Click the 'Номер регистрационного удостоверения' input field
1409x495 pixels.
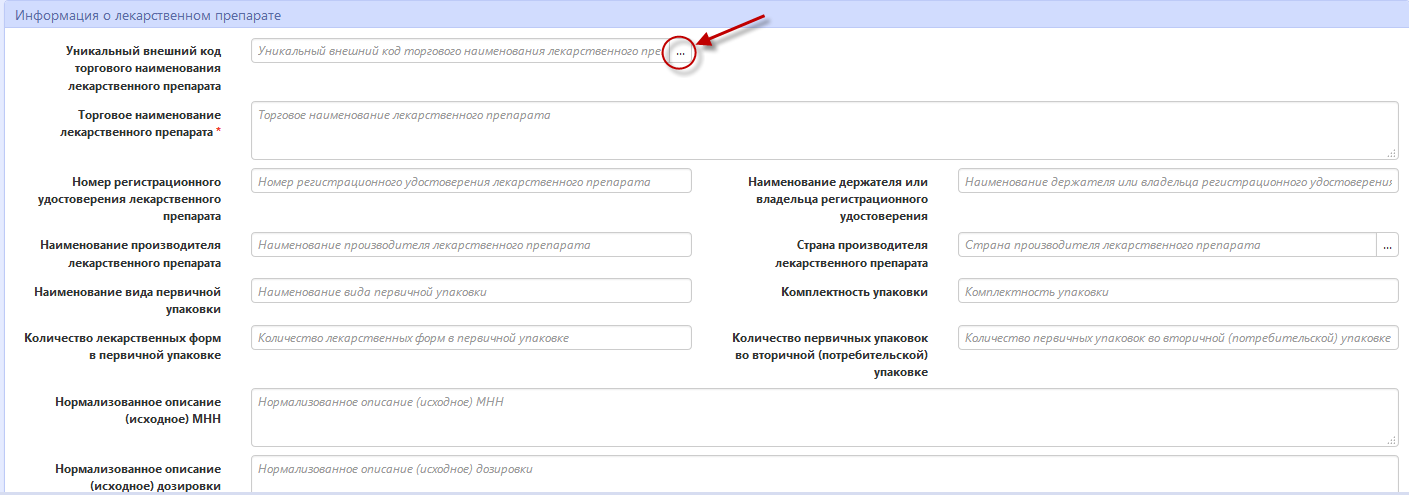pyautogui.click(x=471, y=181)
